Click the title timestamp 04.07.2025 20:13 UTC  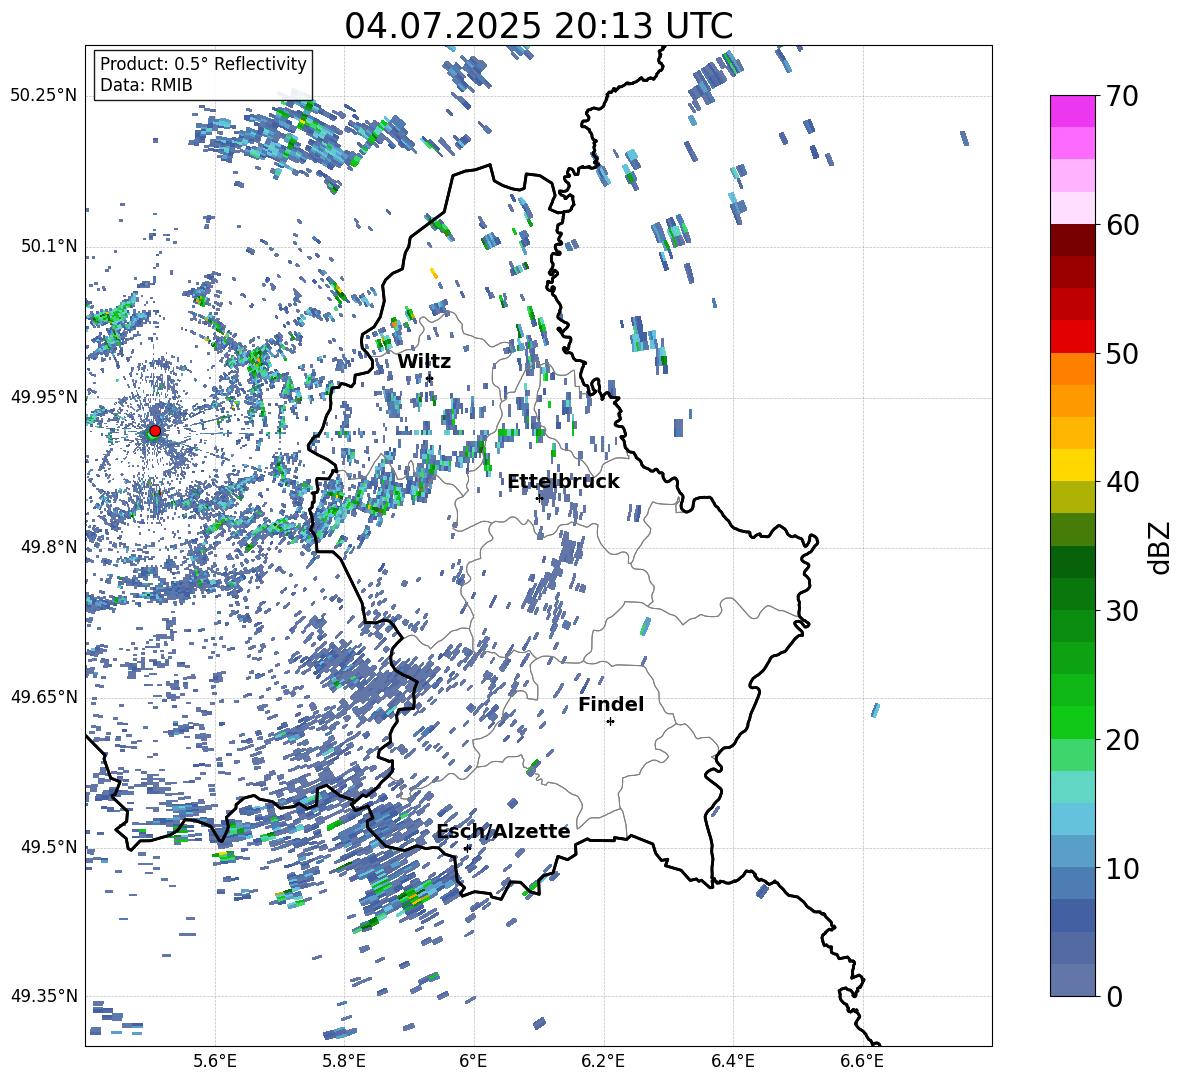538,26
